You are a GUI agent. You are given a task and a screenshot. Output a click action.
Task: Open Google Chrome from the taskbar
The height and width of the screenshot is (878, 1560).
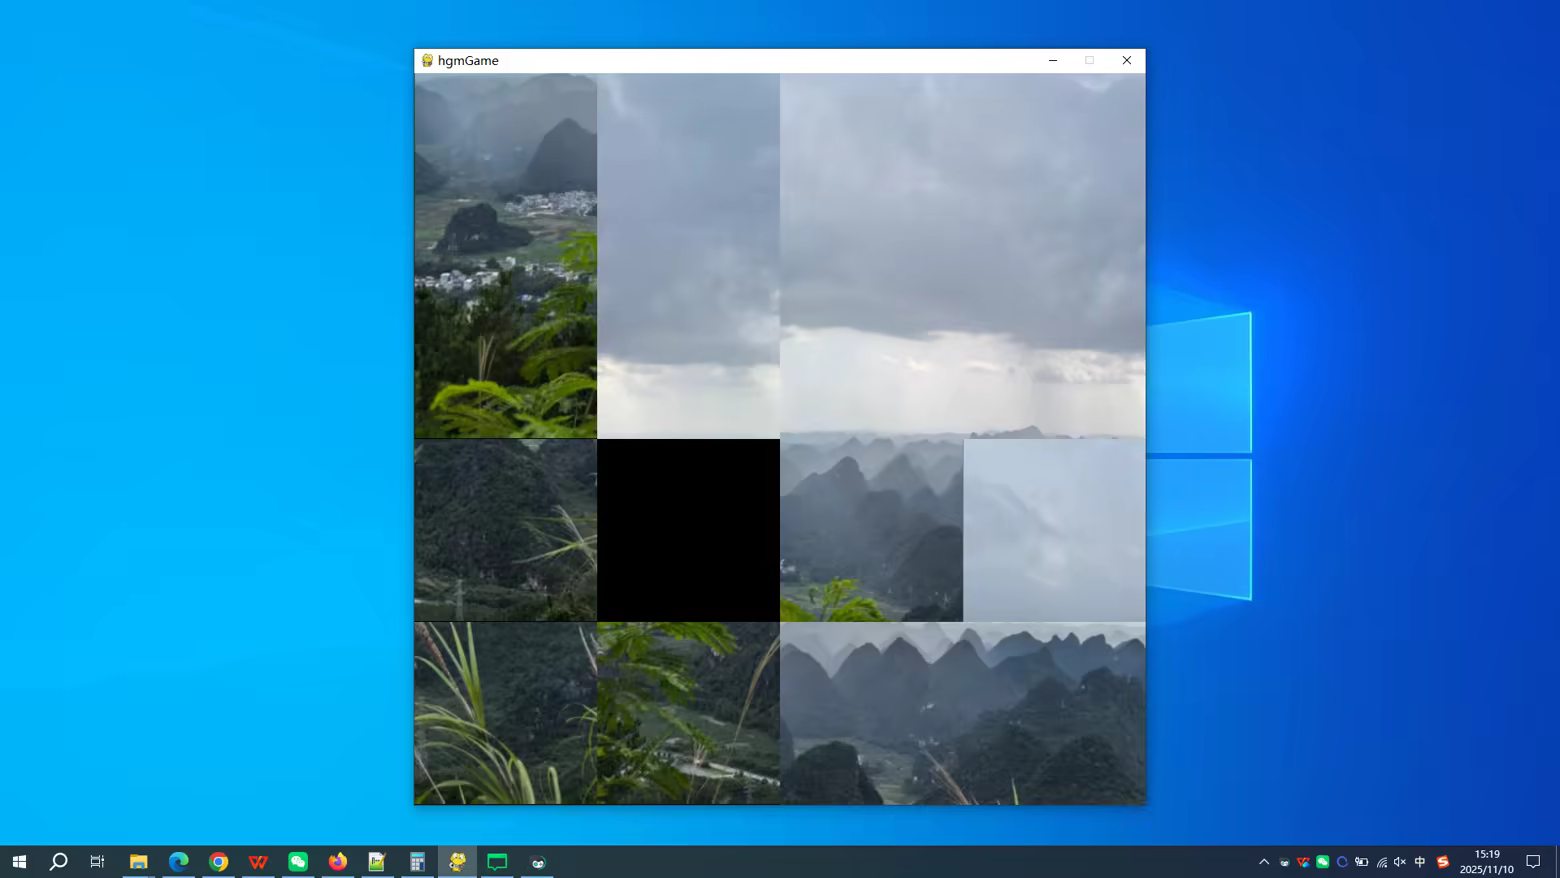218,861
